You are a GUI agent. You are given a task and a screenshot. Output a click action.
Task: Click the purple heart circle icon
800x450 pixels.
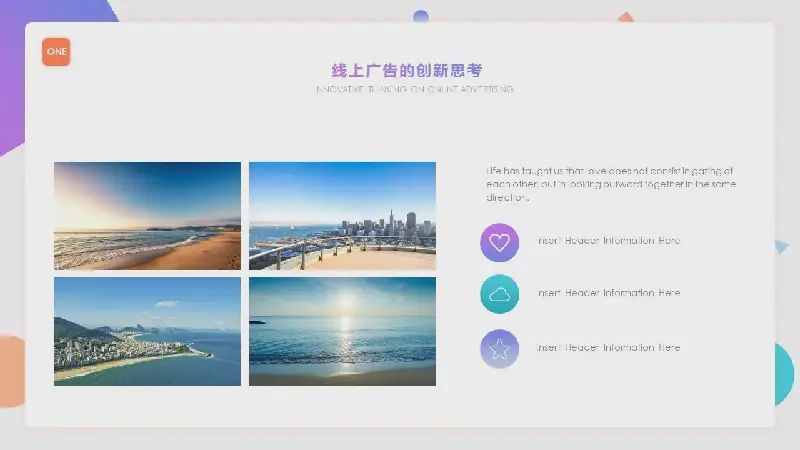pyautogui.click(x=499, y=242)
